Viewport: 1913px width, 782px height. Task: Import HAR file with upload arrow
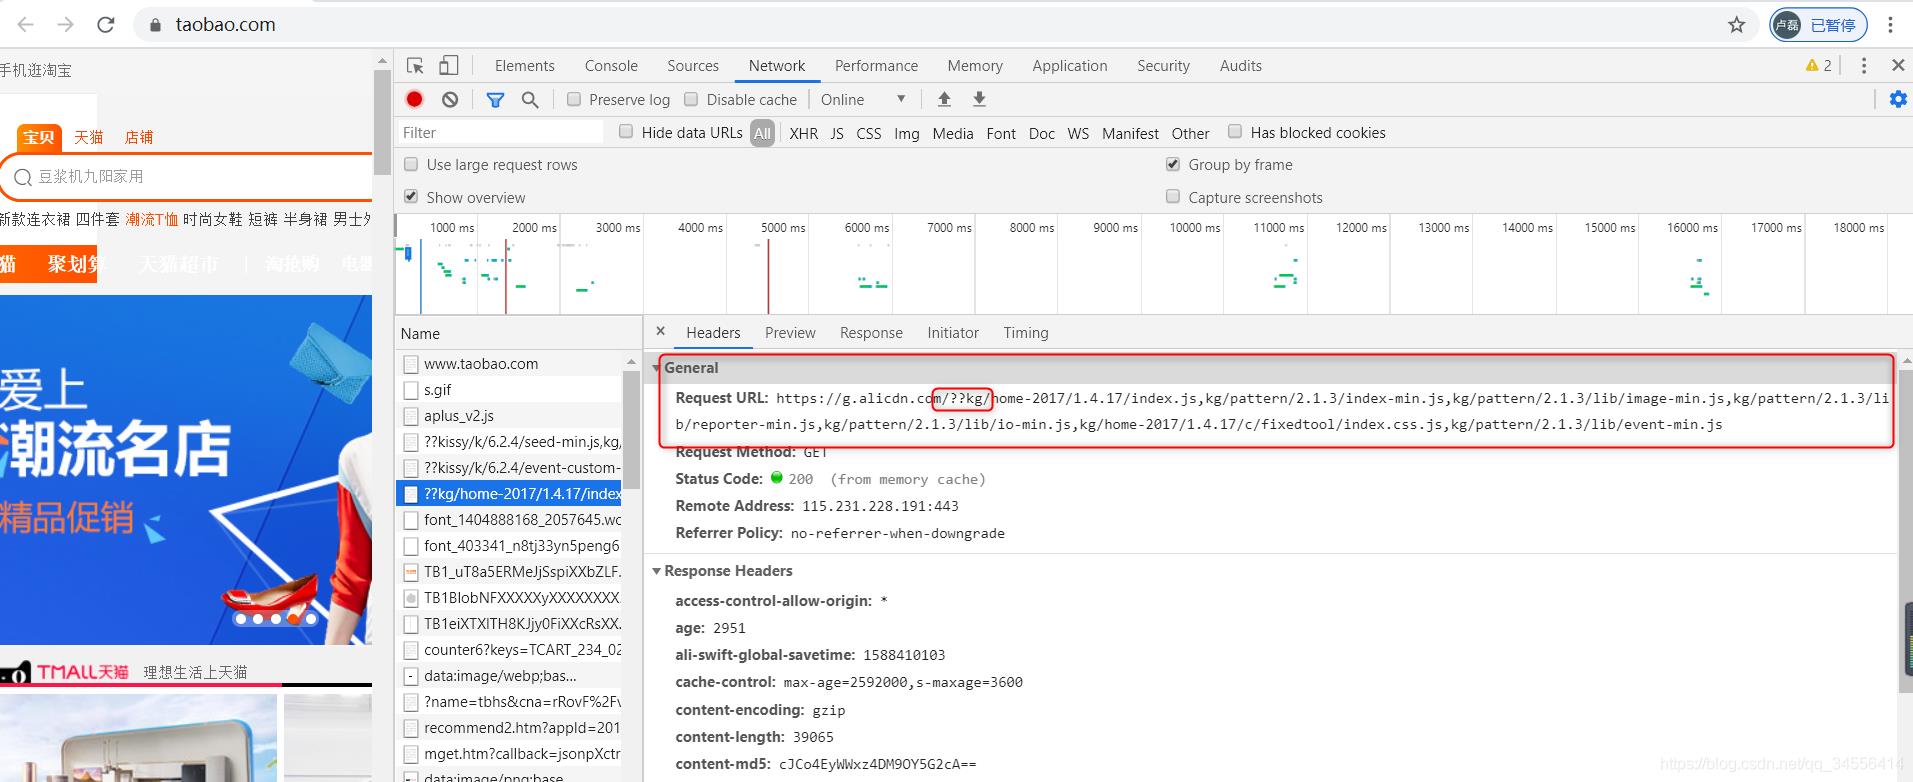(x=944, y=99)
